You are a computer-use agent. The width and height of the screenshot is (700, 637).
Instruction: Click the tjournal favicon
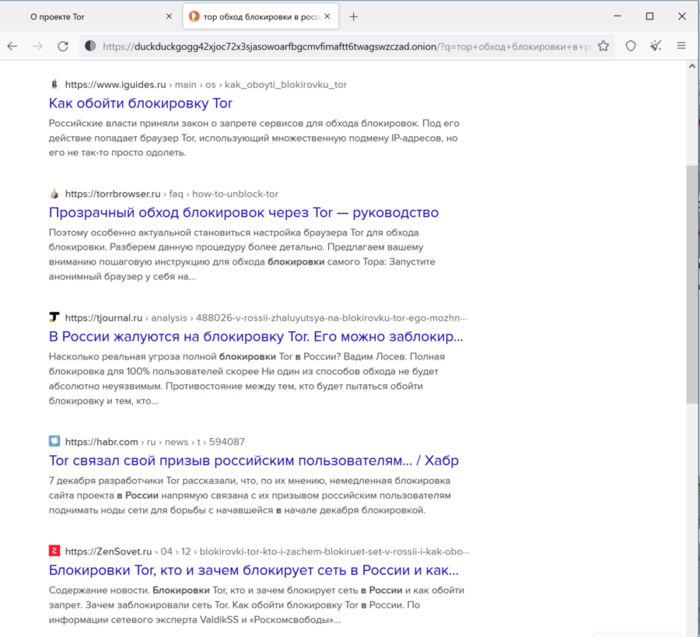click(54, 317)
